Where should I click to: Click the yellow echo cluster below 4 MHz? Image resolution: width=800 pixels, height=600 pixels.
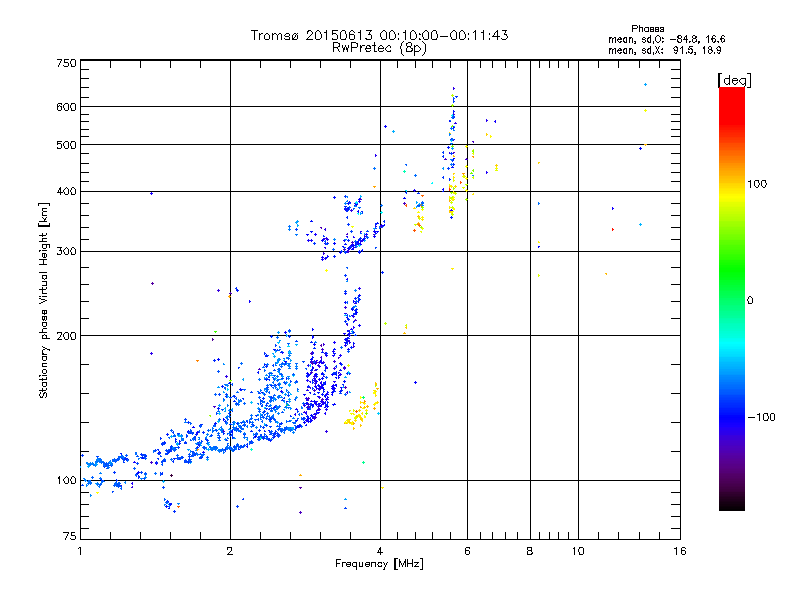pyautogui.click(x=362, y=407)
